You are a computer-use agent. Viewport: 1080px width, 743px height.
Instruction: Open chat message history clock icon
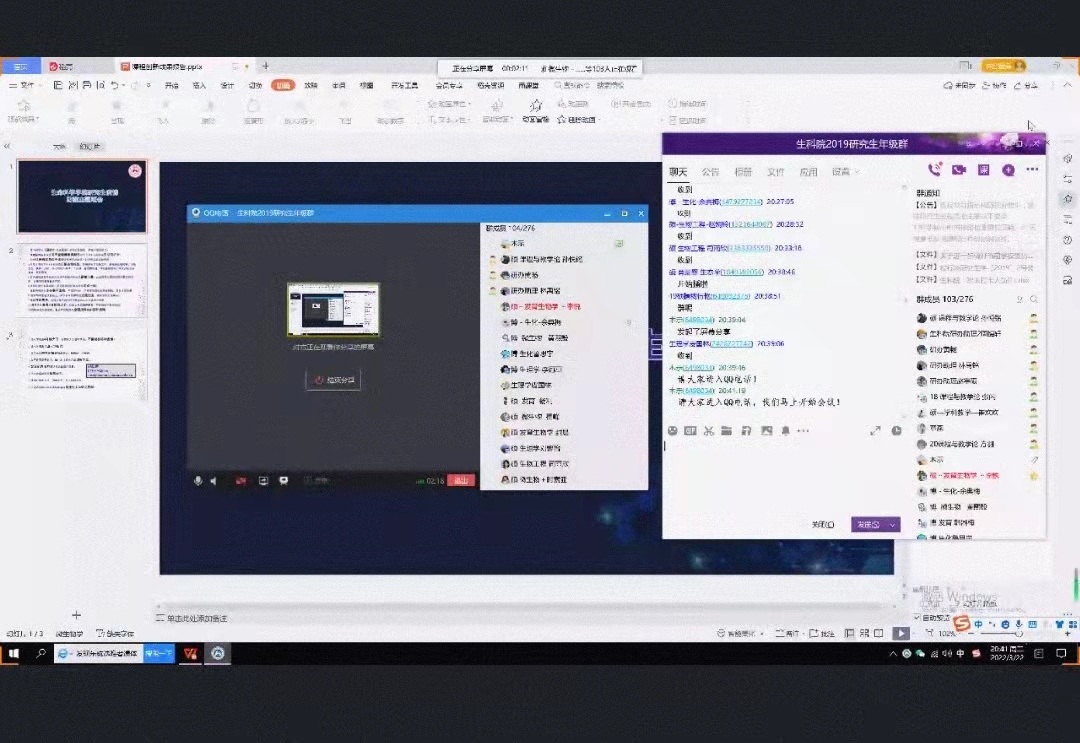pyautogui.click(x=896, y=431)
